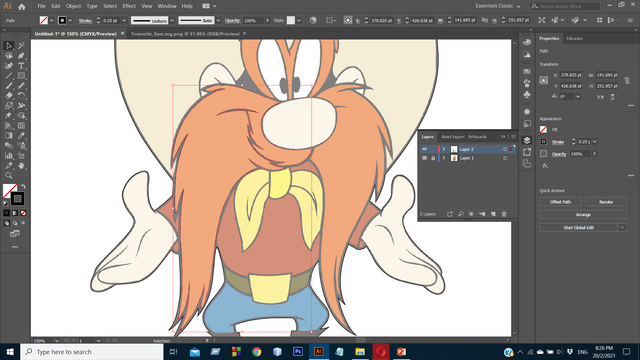Click the Illustrator Home icon
The image size is (640, 360).
pos(22,7)
